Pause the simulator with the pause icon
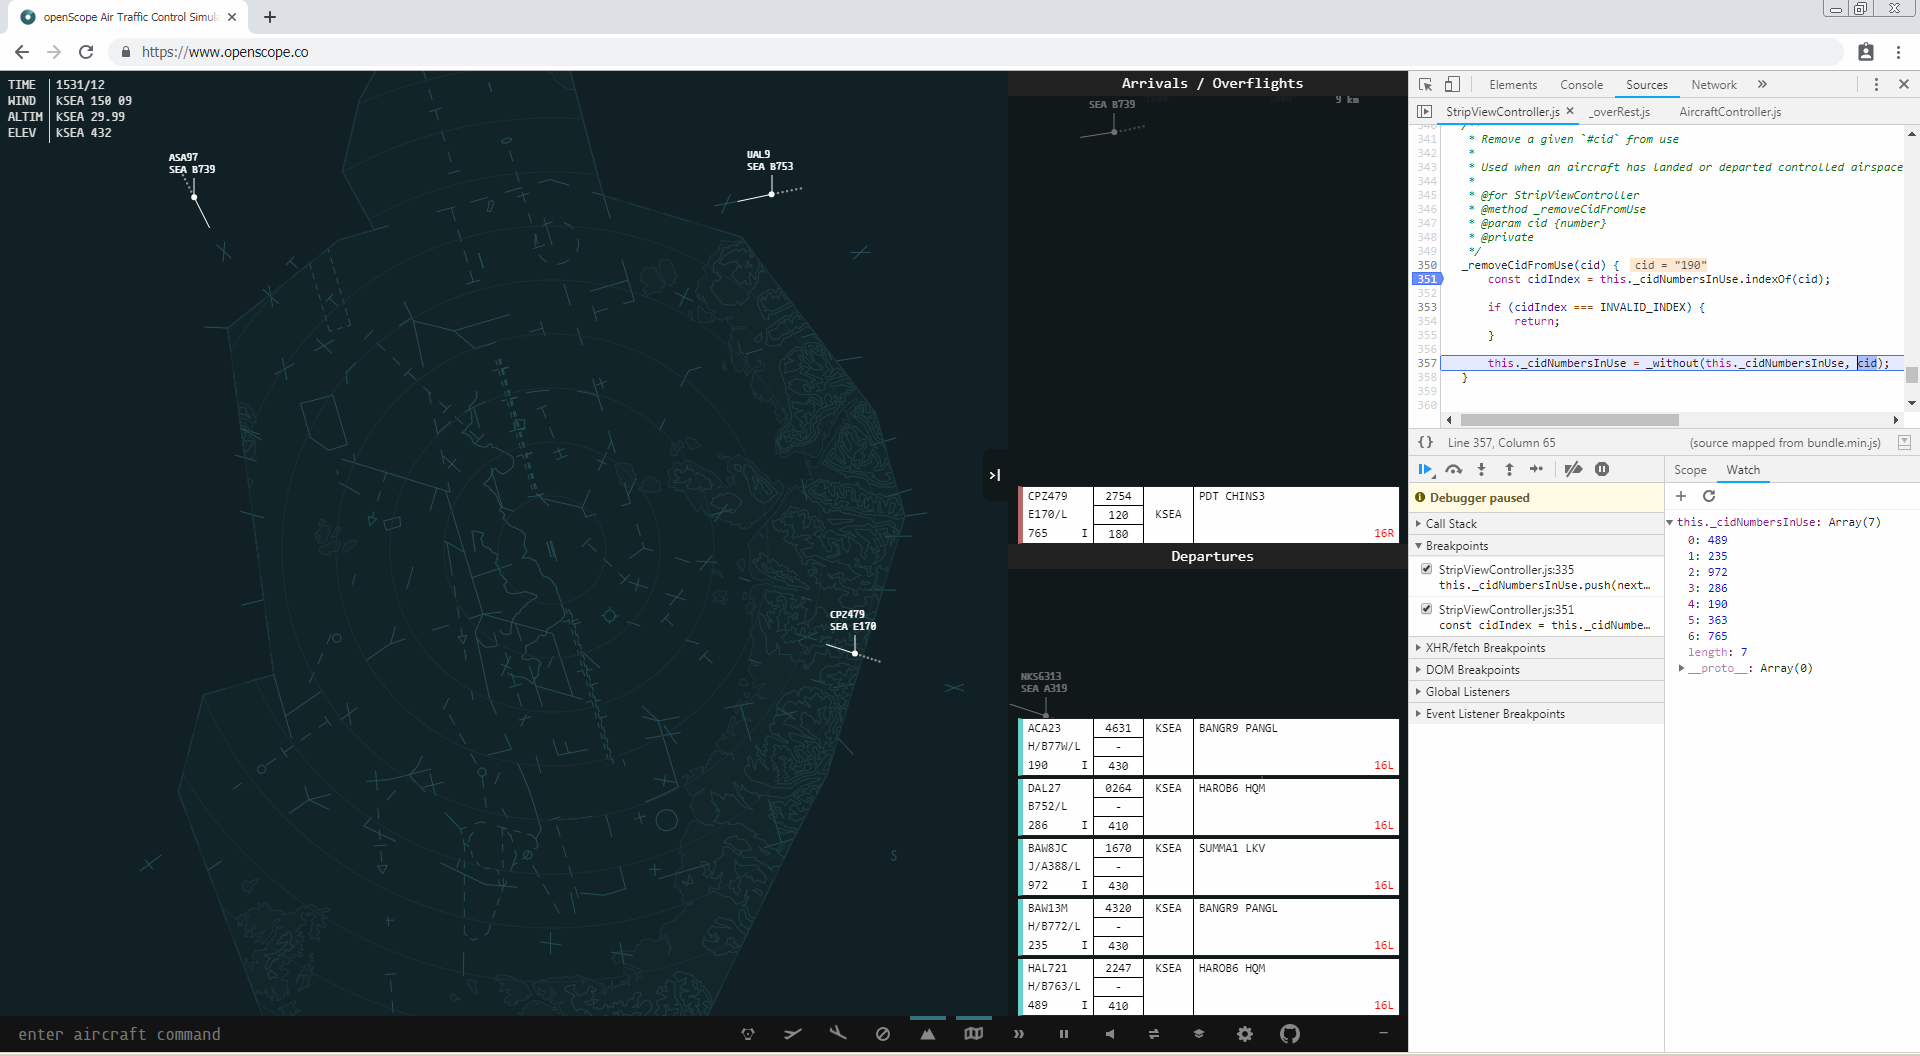 click(x=1064, y=1034)
